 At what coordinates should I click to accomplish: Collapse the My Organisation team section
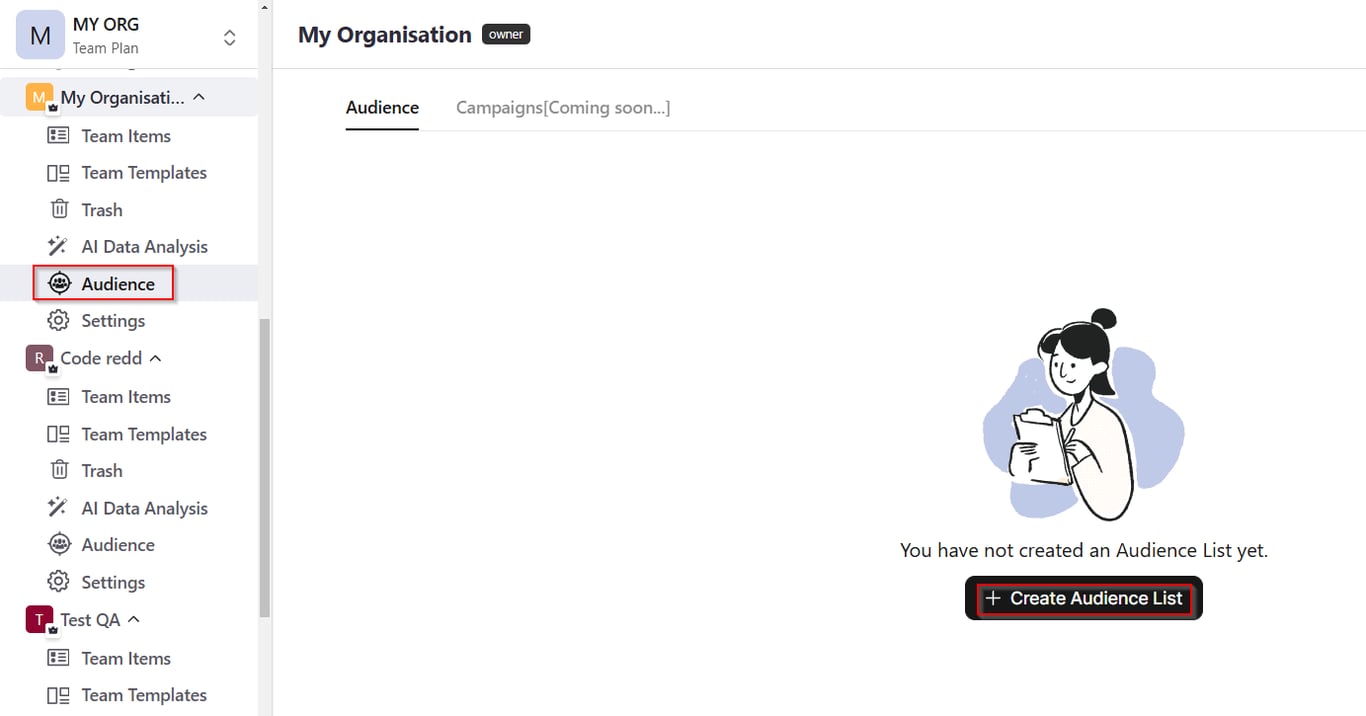199,97
